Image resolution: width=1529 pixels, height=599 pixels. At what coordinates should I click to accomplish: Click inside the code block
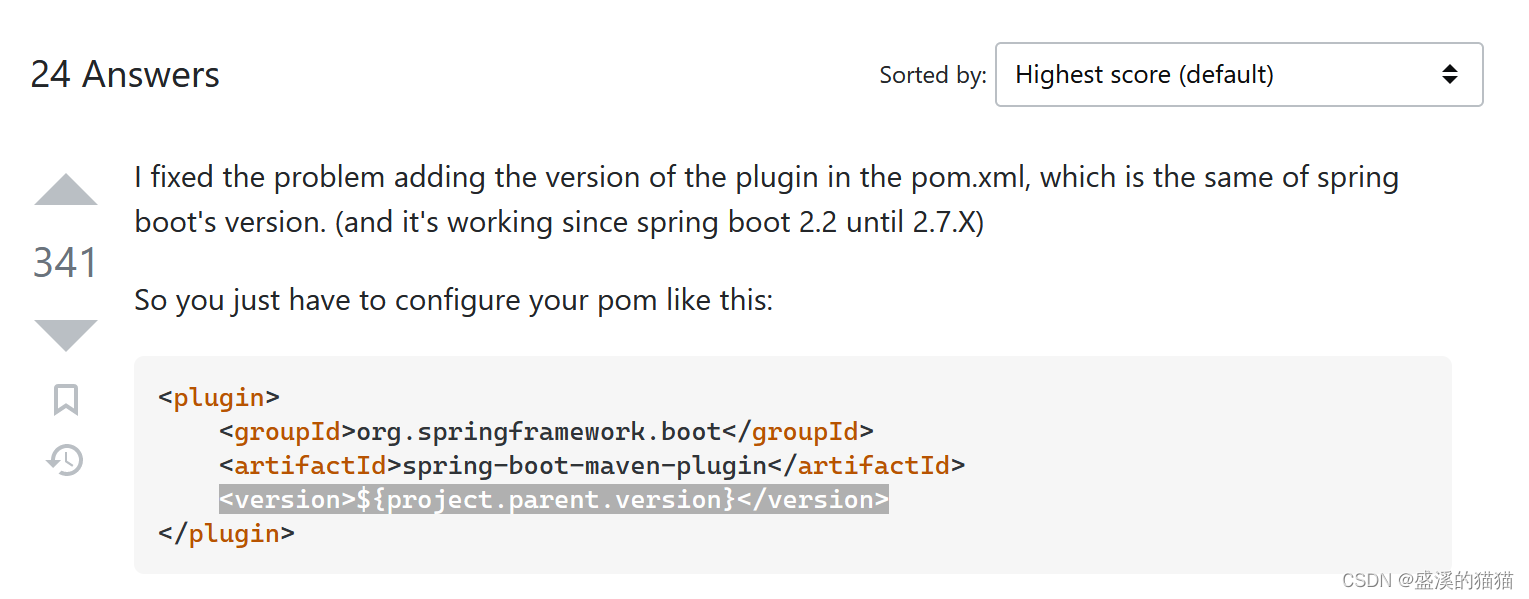tap(790, 465)
